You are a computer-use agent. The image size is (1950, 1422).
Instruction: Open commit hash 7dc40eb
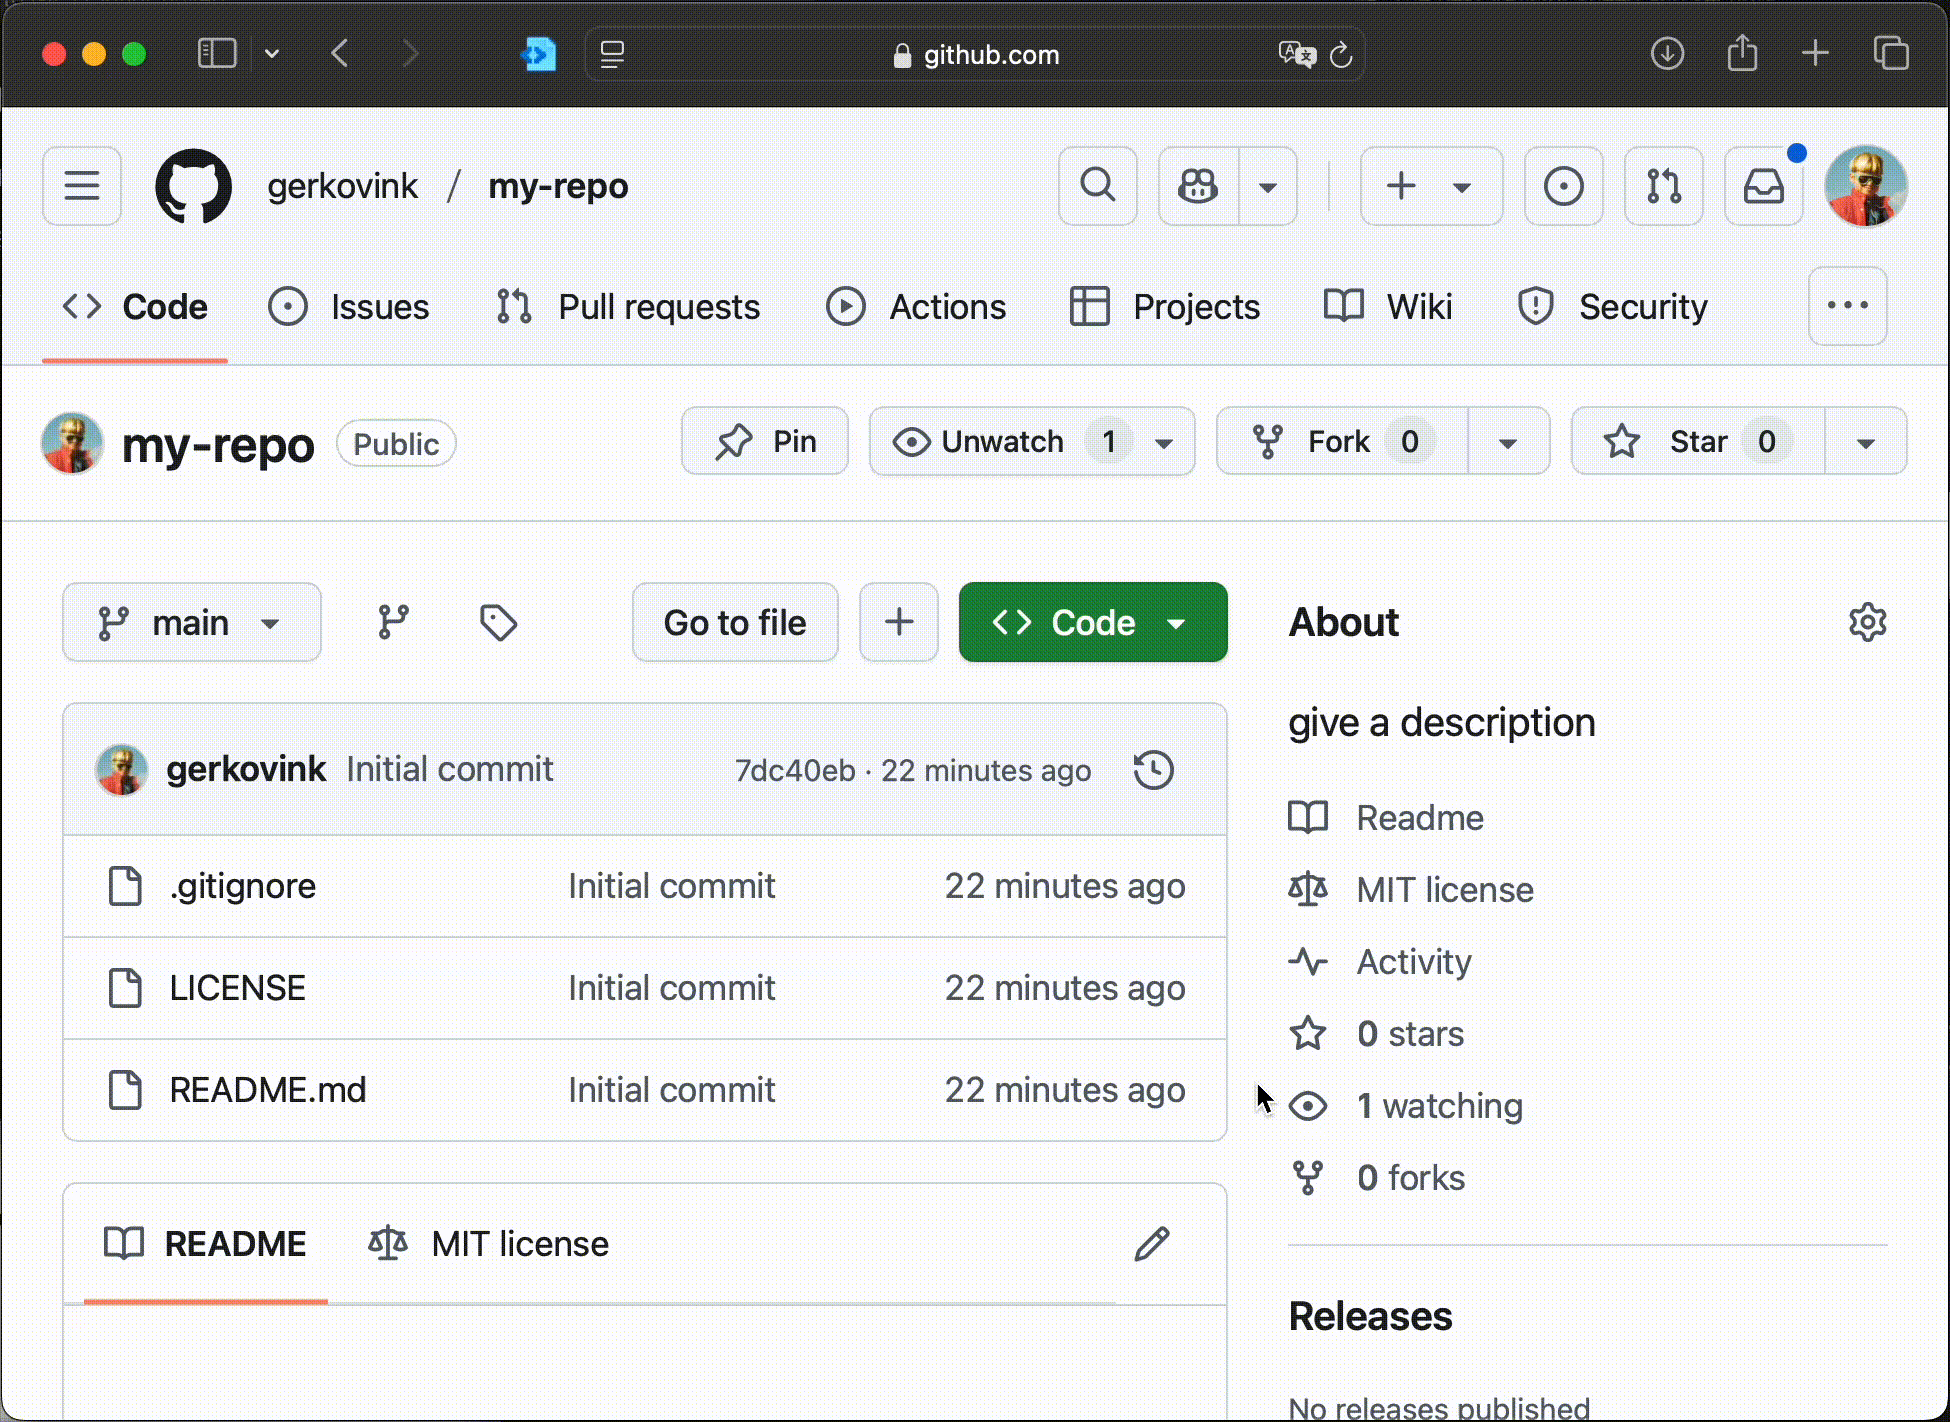795,770
